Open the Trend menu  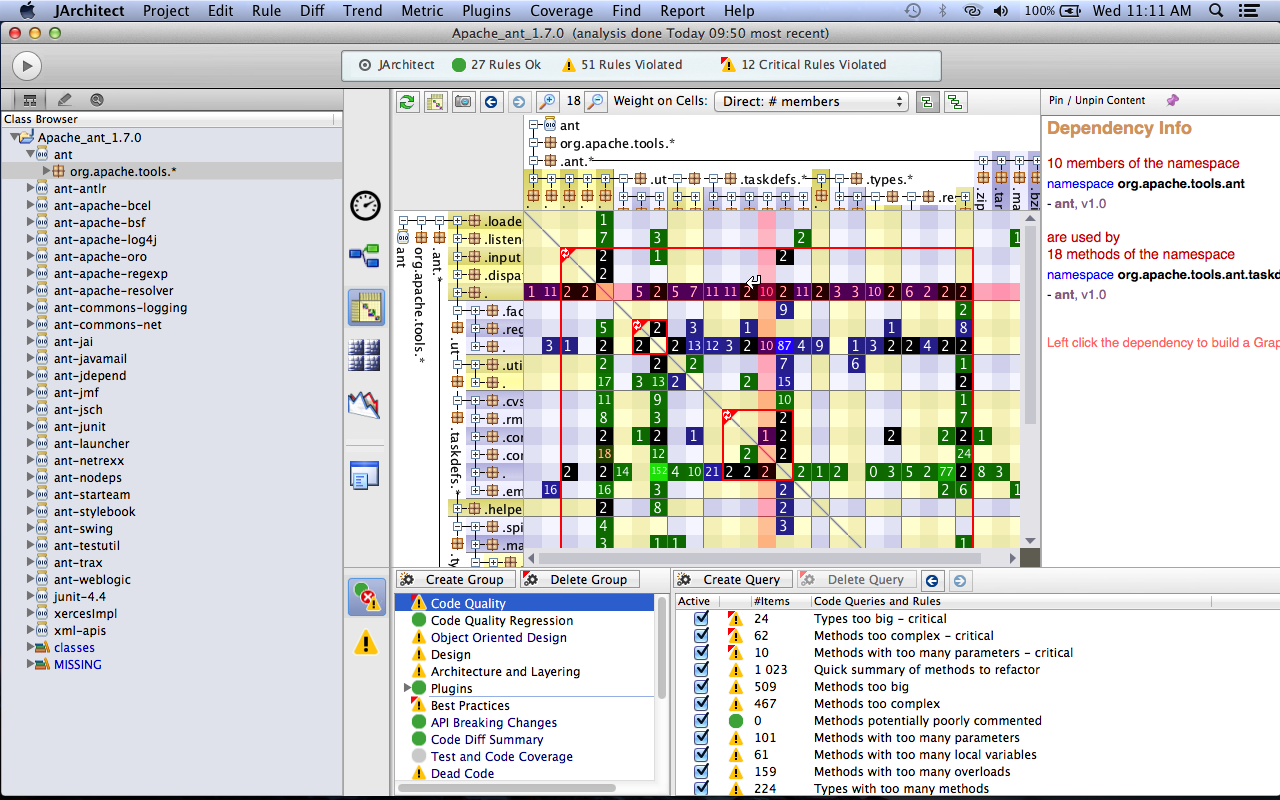(363, 10)
